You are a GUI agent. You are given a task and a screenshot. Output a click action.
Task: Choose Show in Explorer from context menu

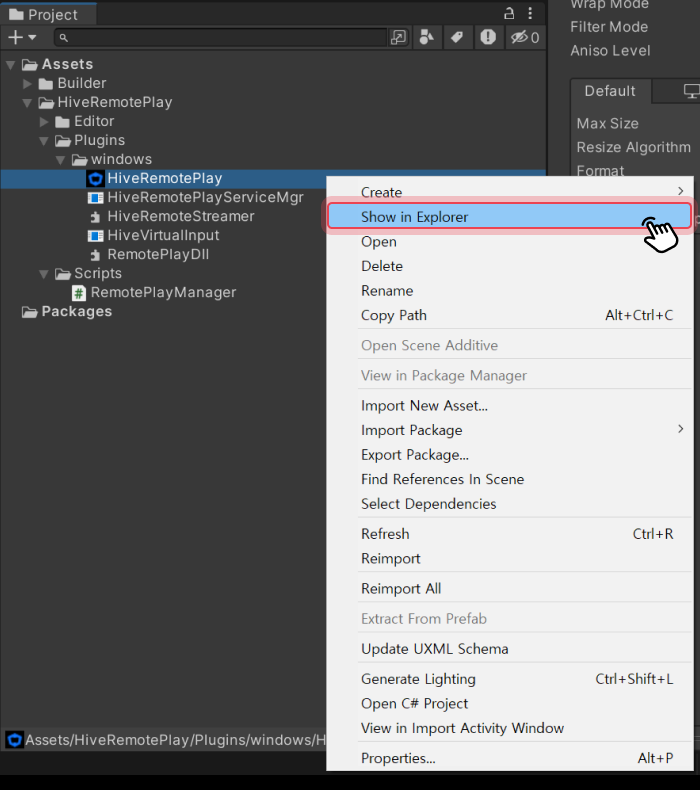coord(414,217)
